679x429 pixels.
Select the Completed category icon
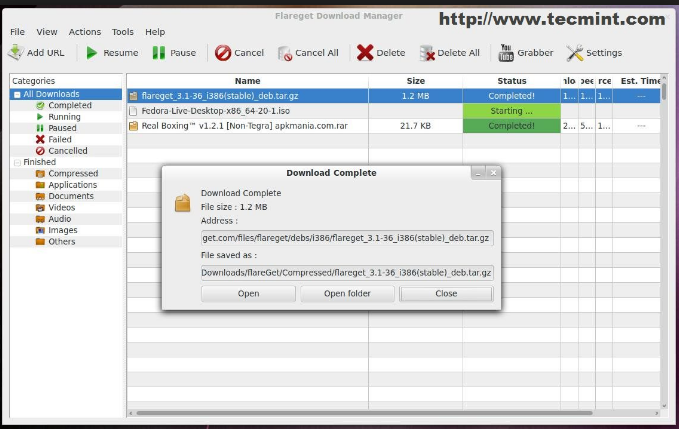coord(40,105)
